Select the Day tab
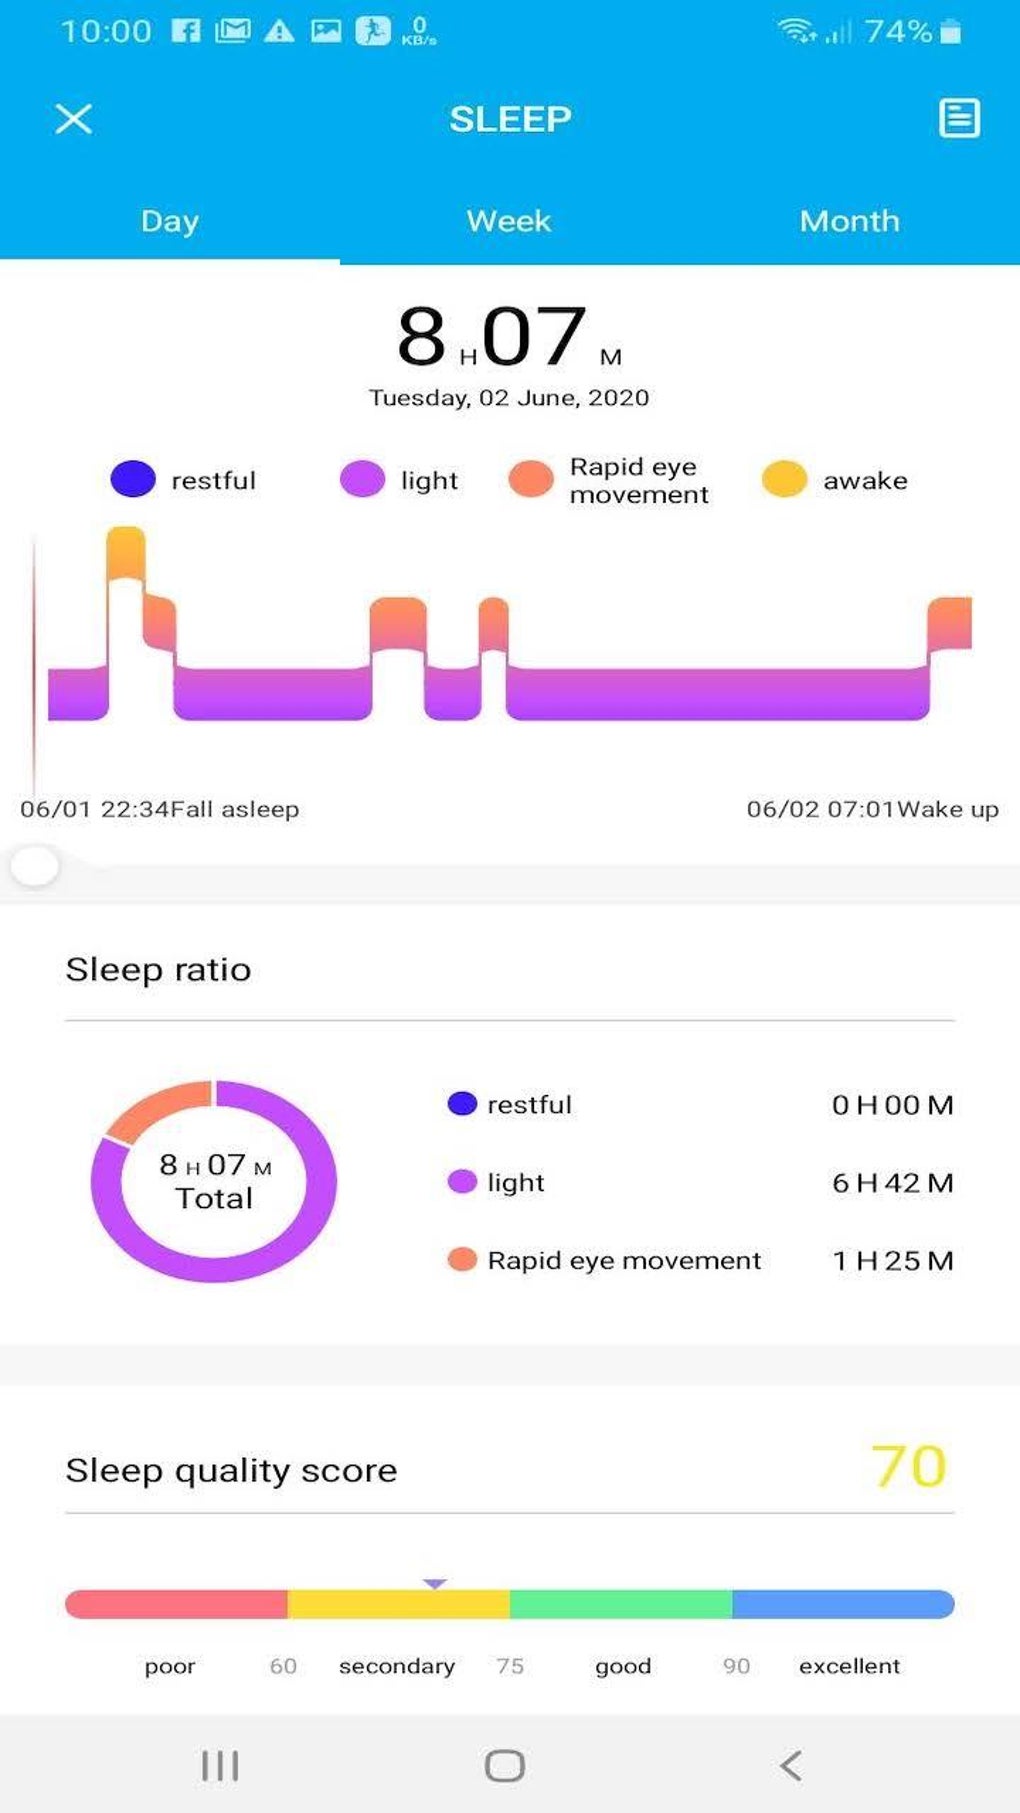The image size is (1020, 1813). pos(170,221)
